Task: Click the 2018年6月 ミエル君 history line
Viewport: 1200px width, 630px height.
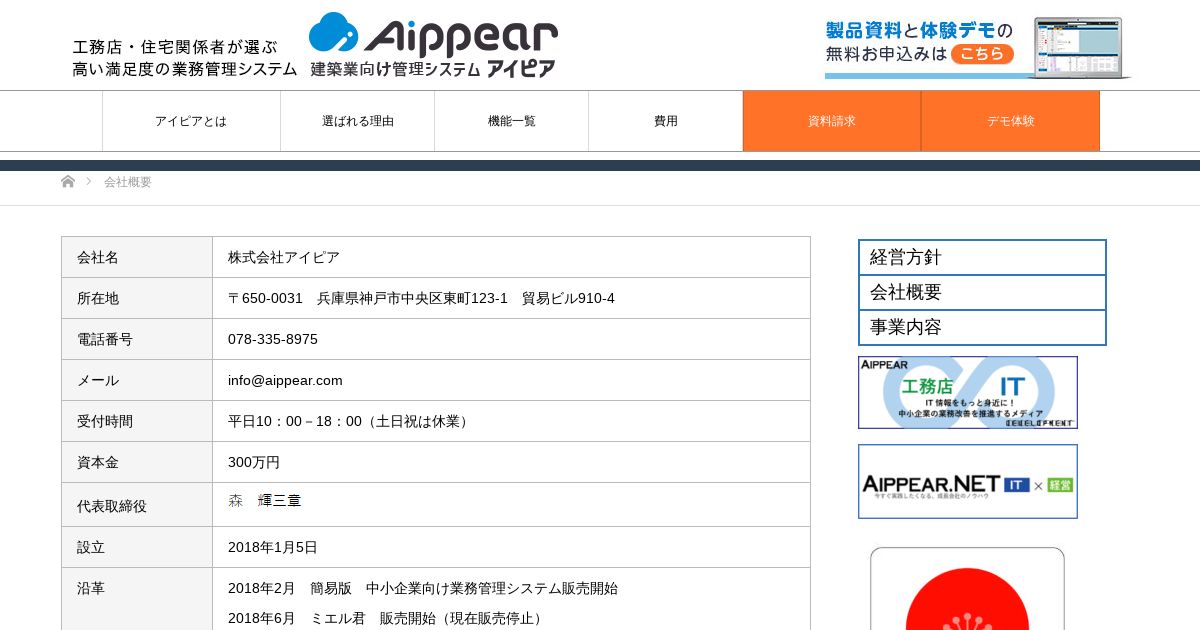Action: click(388, 618)
